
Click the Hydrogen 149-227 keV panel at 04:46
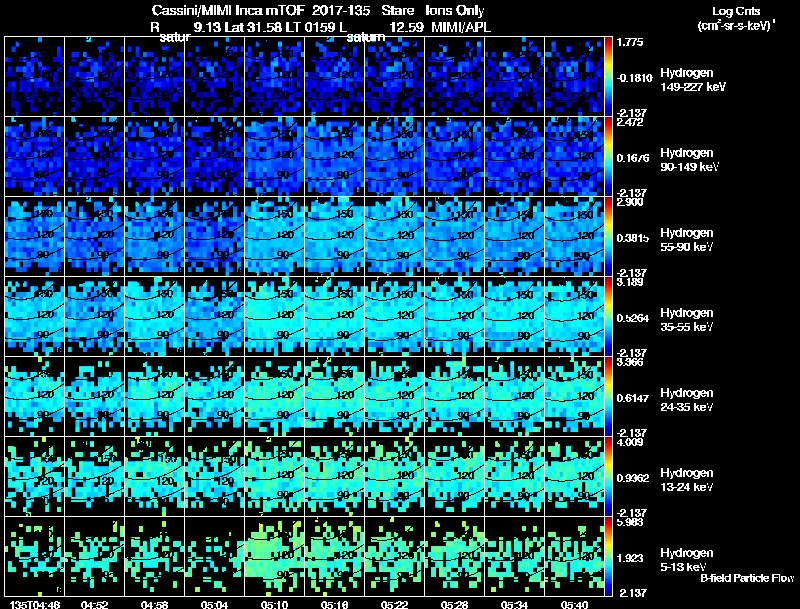[35, 77]
